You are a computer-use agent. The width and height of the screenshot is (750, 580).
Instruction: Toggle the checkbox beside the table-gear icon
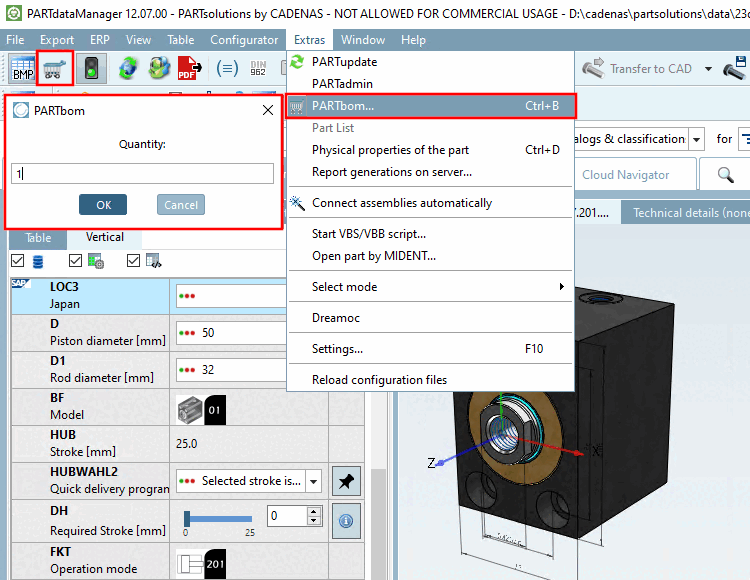pos(76,261)
